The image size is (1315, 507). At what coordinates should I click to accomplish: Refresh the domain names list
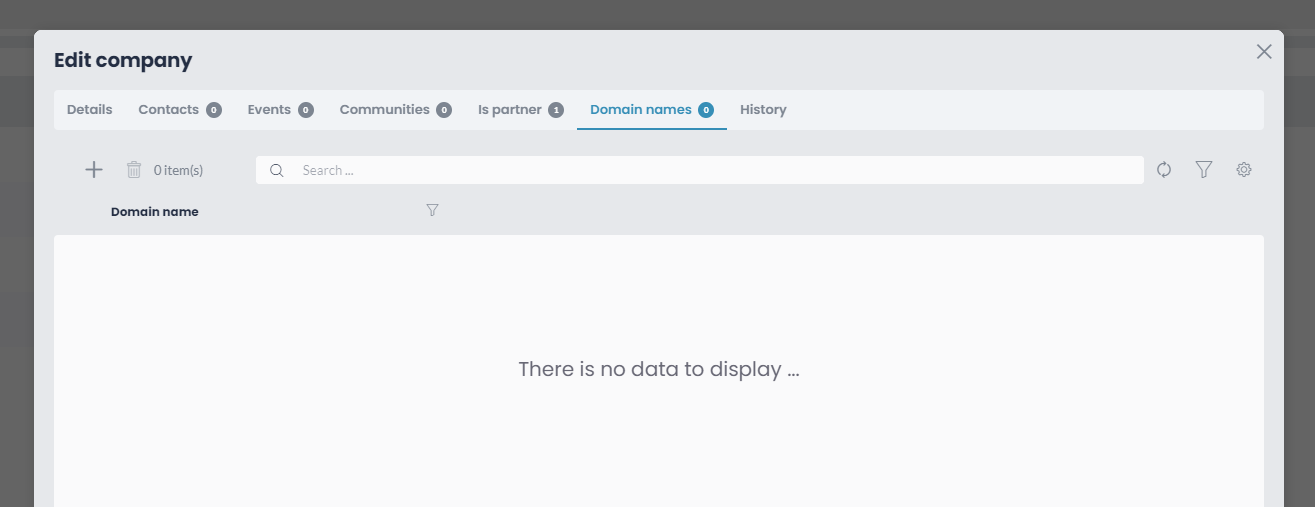(x=1164, y=170)
